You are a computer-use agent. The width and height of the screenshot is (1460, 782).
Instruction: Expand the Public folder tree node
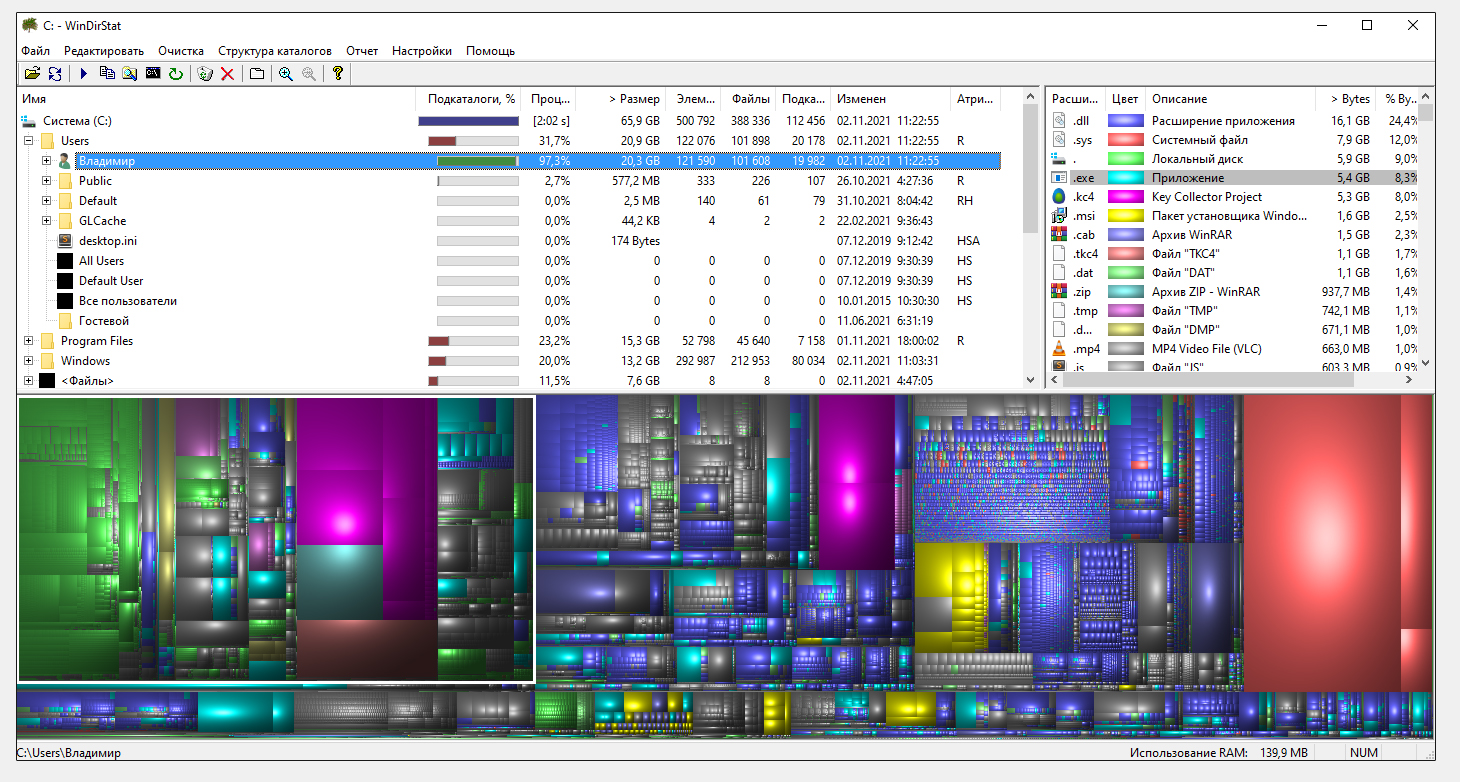(47, 181)
